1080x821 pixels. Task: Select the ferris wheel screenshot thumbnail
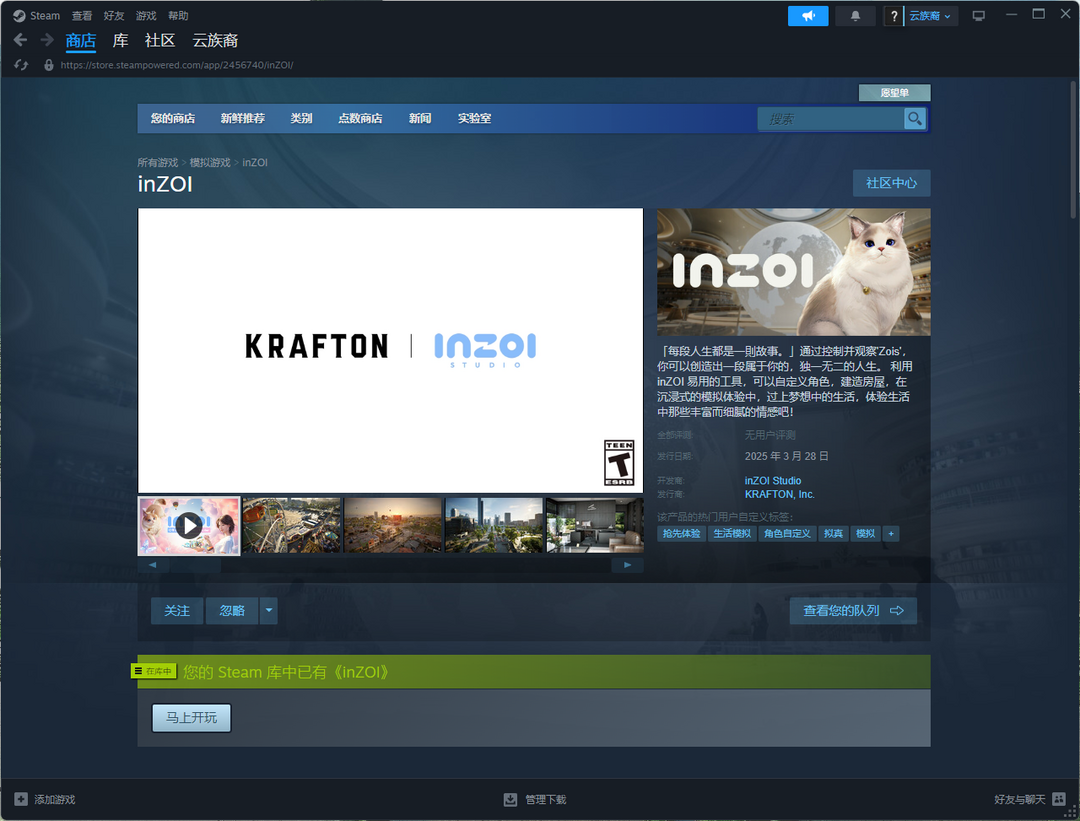click(x=291, y=526)
